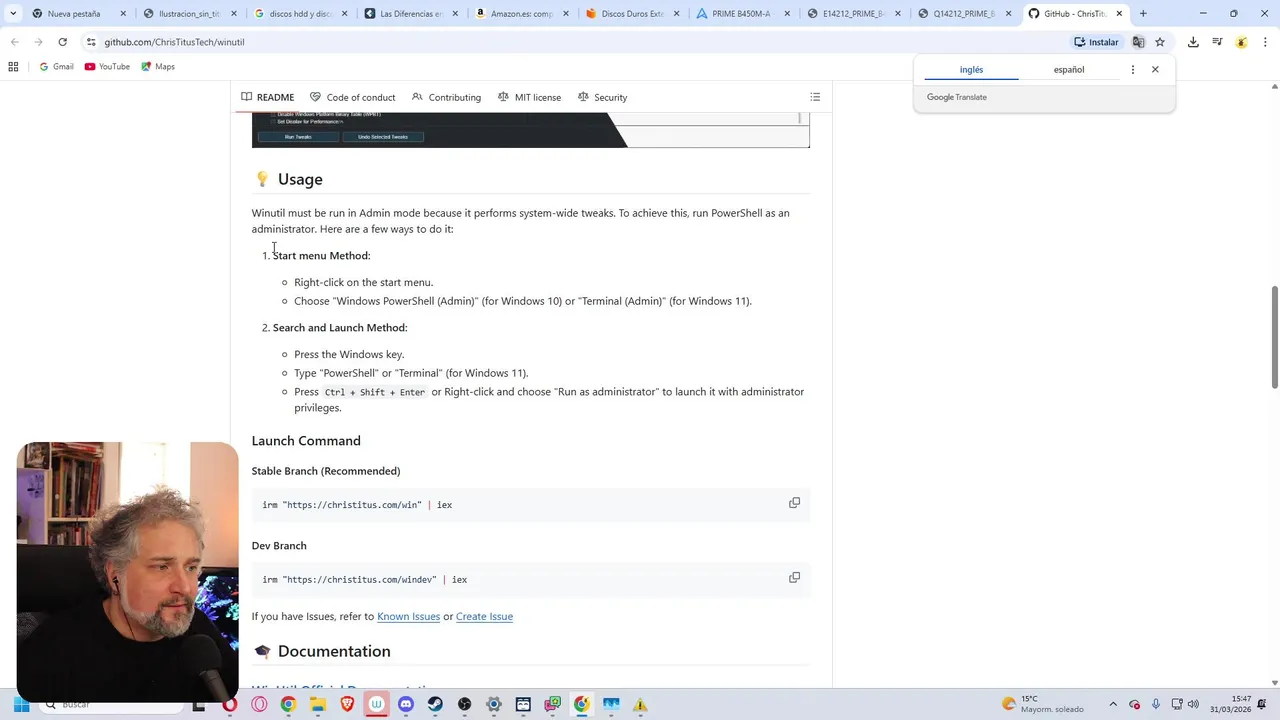
Task: Reload the GitHub page
Action: click(62, 42)
